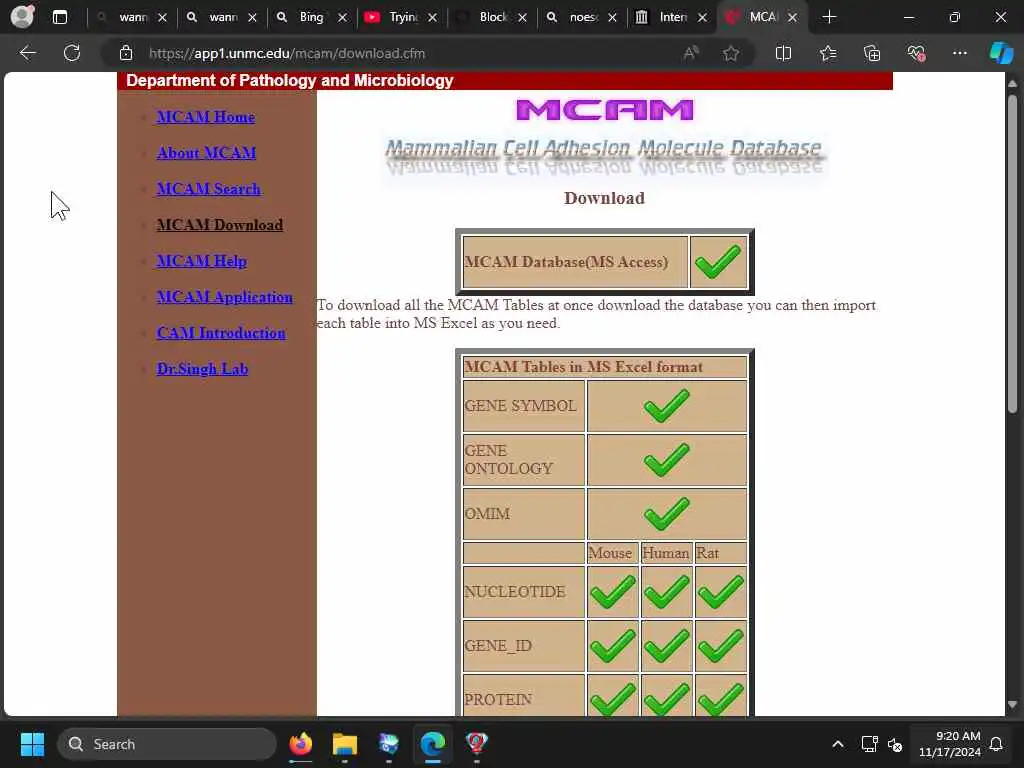Open Settings and more menu
The height and width of the screenshot is (768, 1024).
959,53
